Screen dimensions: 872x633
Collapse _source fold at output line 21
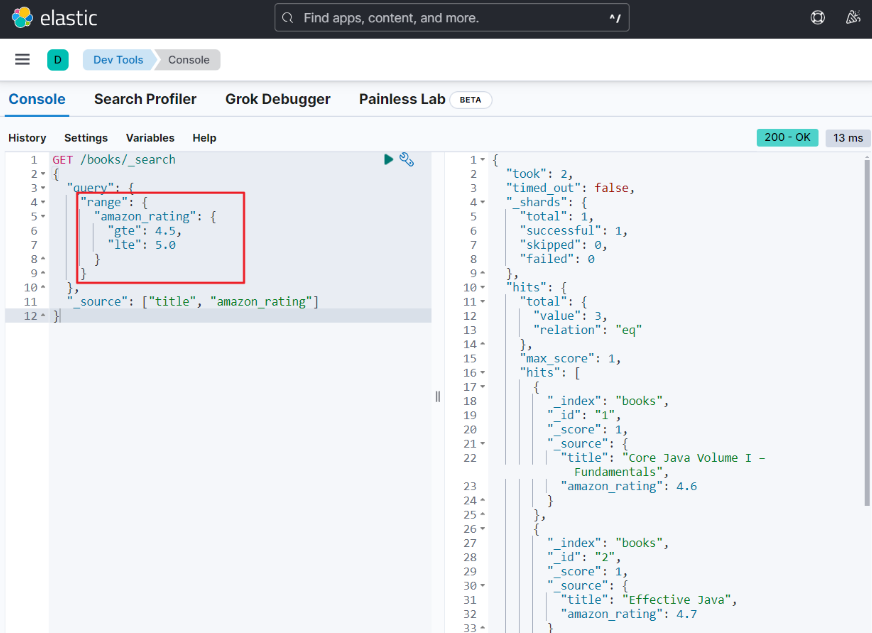(x=483, y=444)
